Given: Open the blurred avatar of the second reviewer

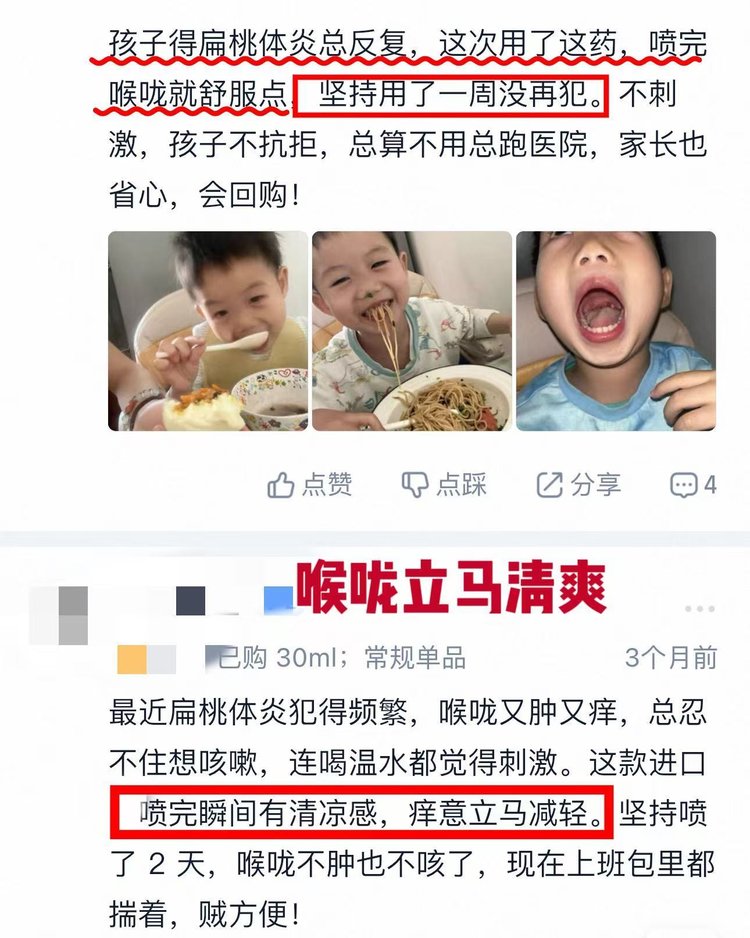Looking at the screenshot, I should (60, 616).
